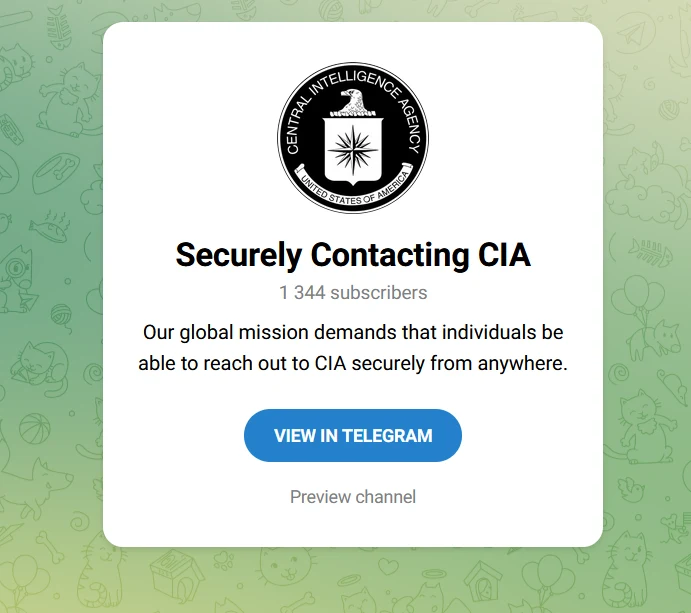This screenshot has height=613, width=691.
Task: Click the heart doodle below the card
Action: click(387, 567)
